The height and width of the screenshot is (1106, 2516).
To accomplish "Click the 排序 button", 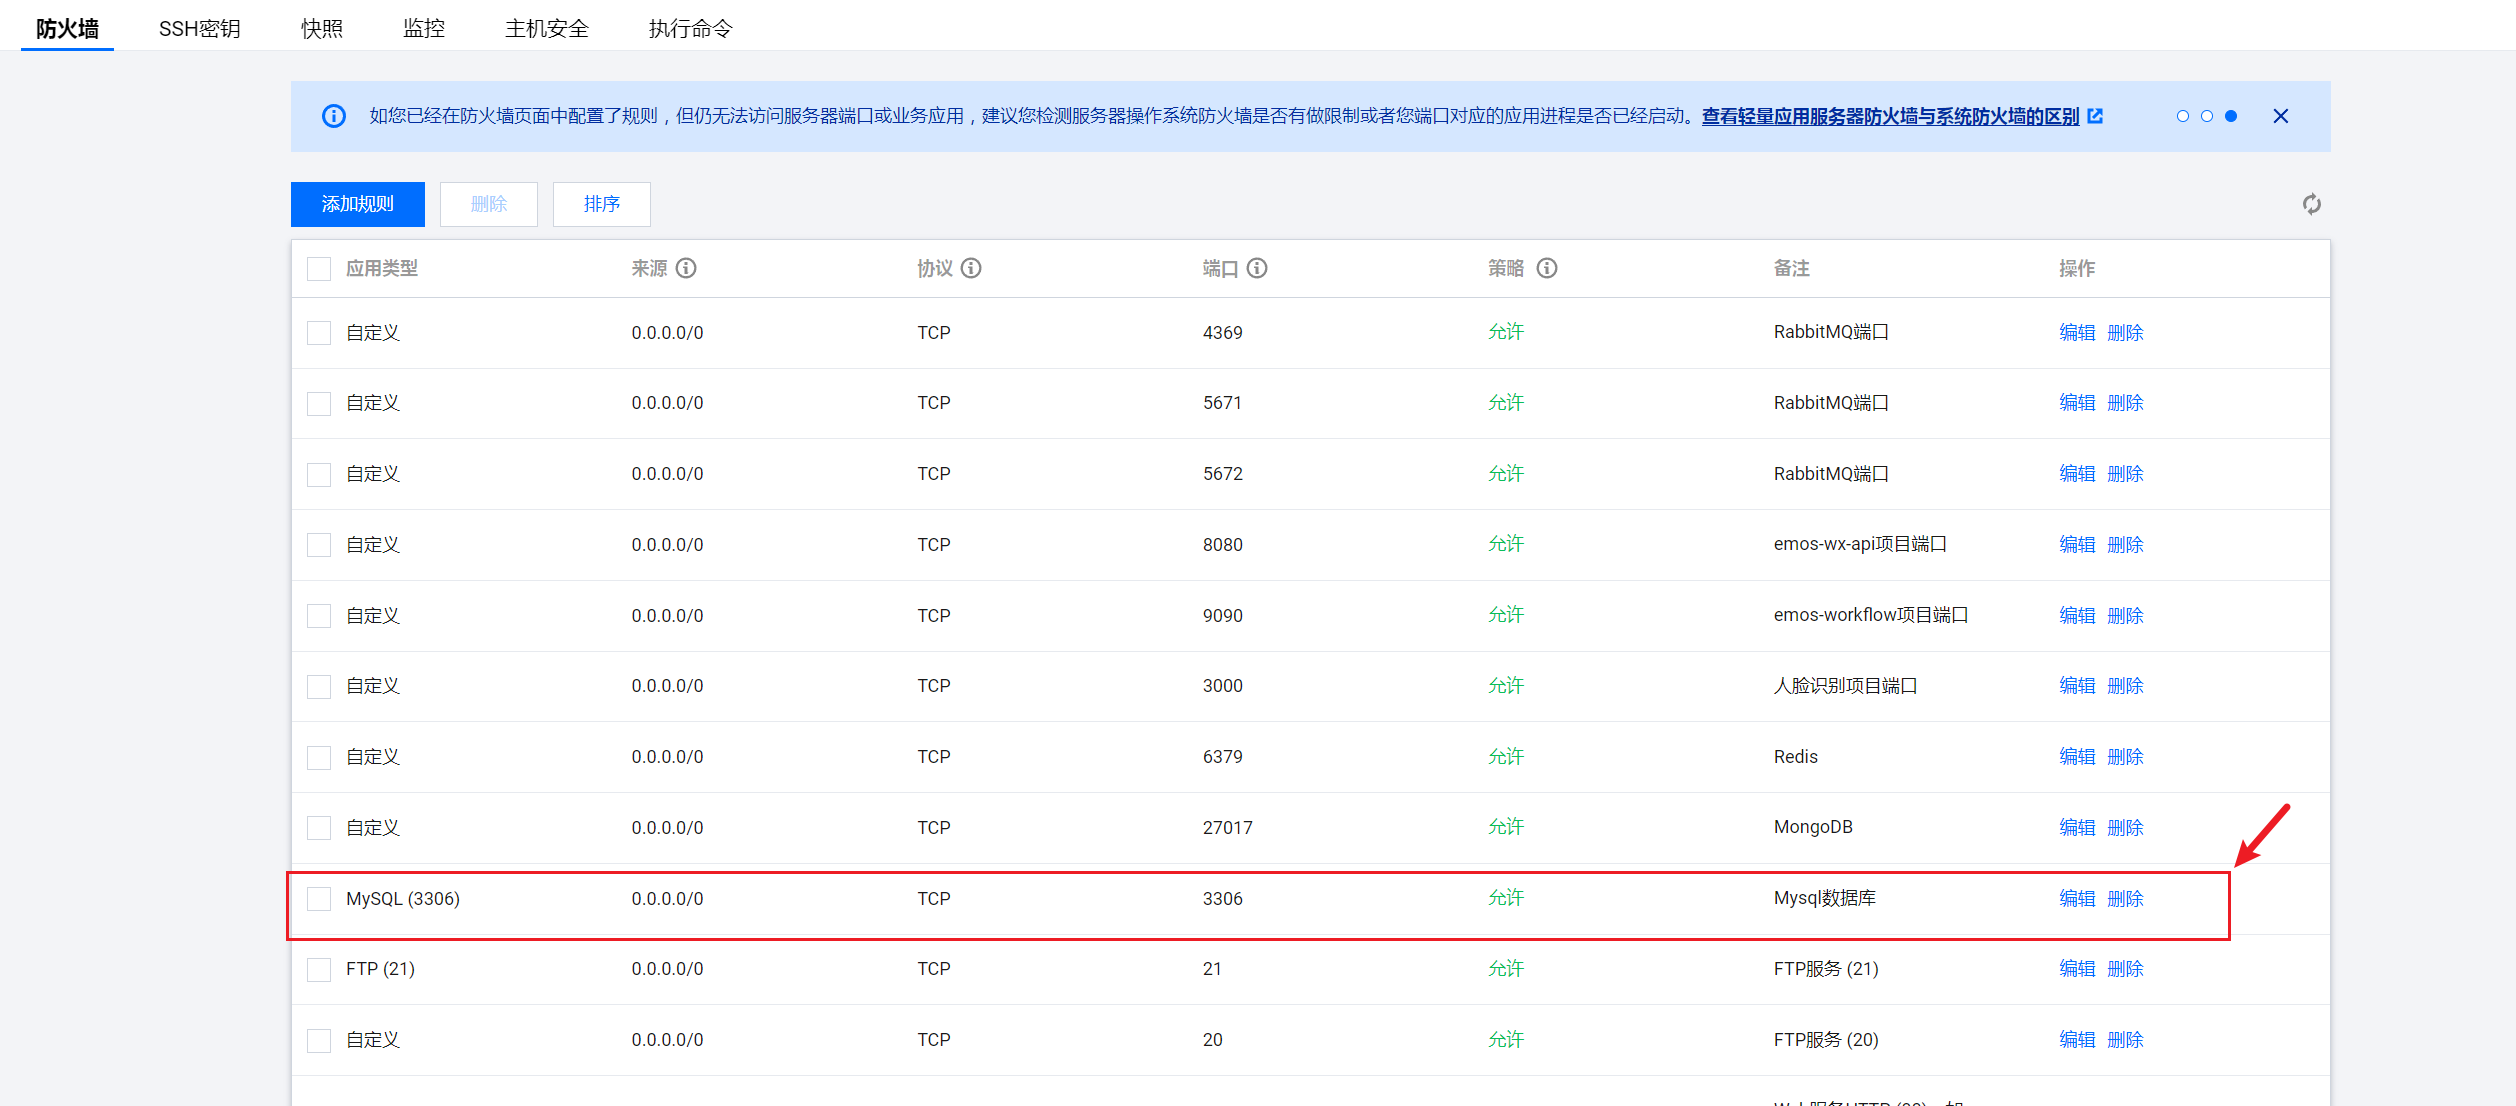I will [601, 204].
